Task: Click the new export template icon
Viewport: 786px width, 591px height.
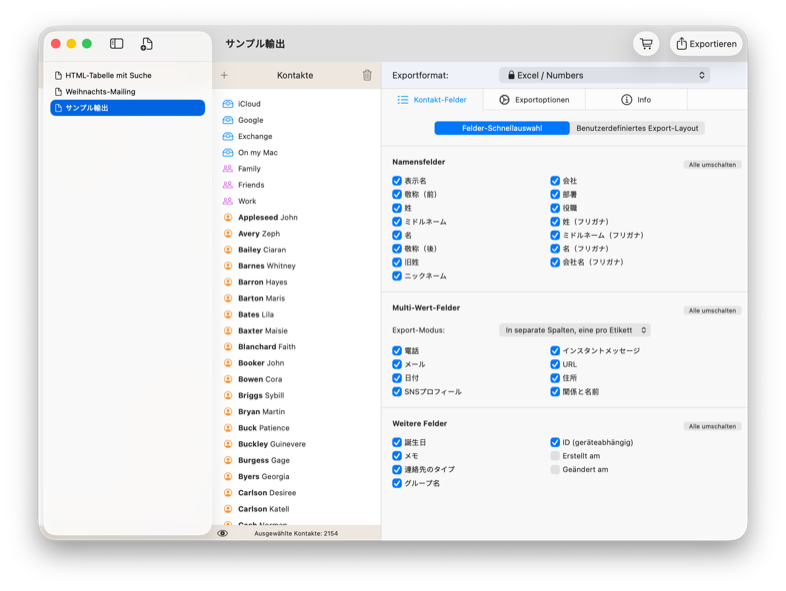Action: (x=146, y=44)
